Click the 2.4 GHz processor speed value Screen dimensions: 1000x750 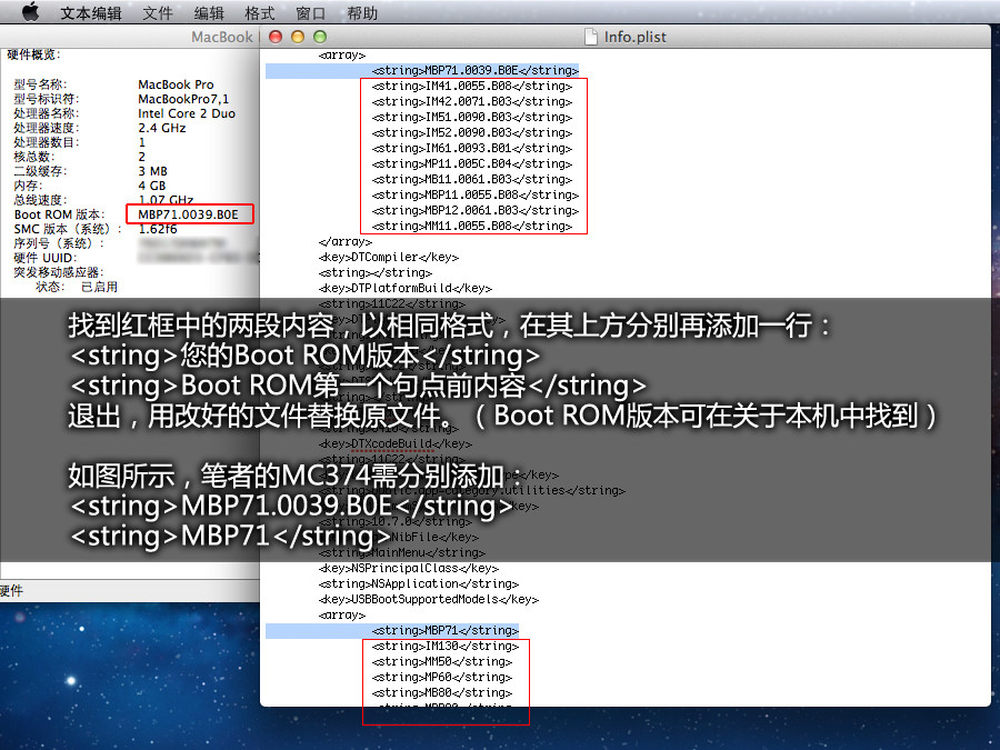(x=162, y=128)
